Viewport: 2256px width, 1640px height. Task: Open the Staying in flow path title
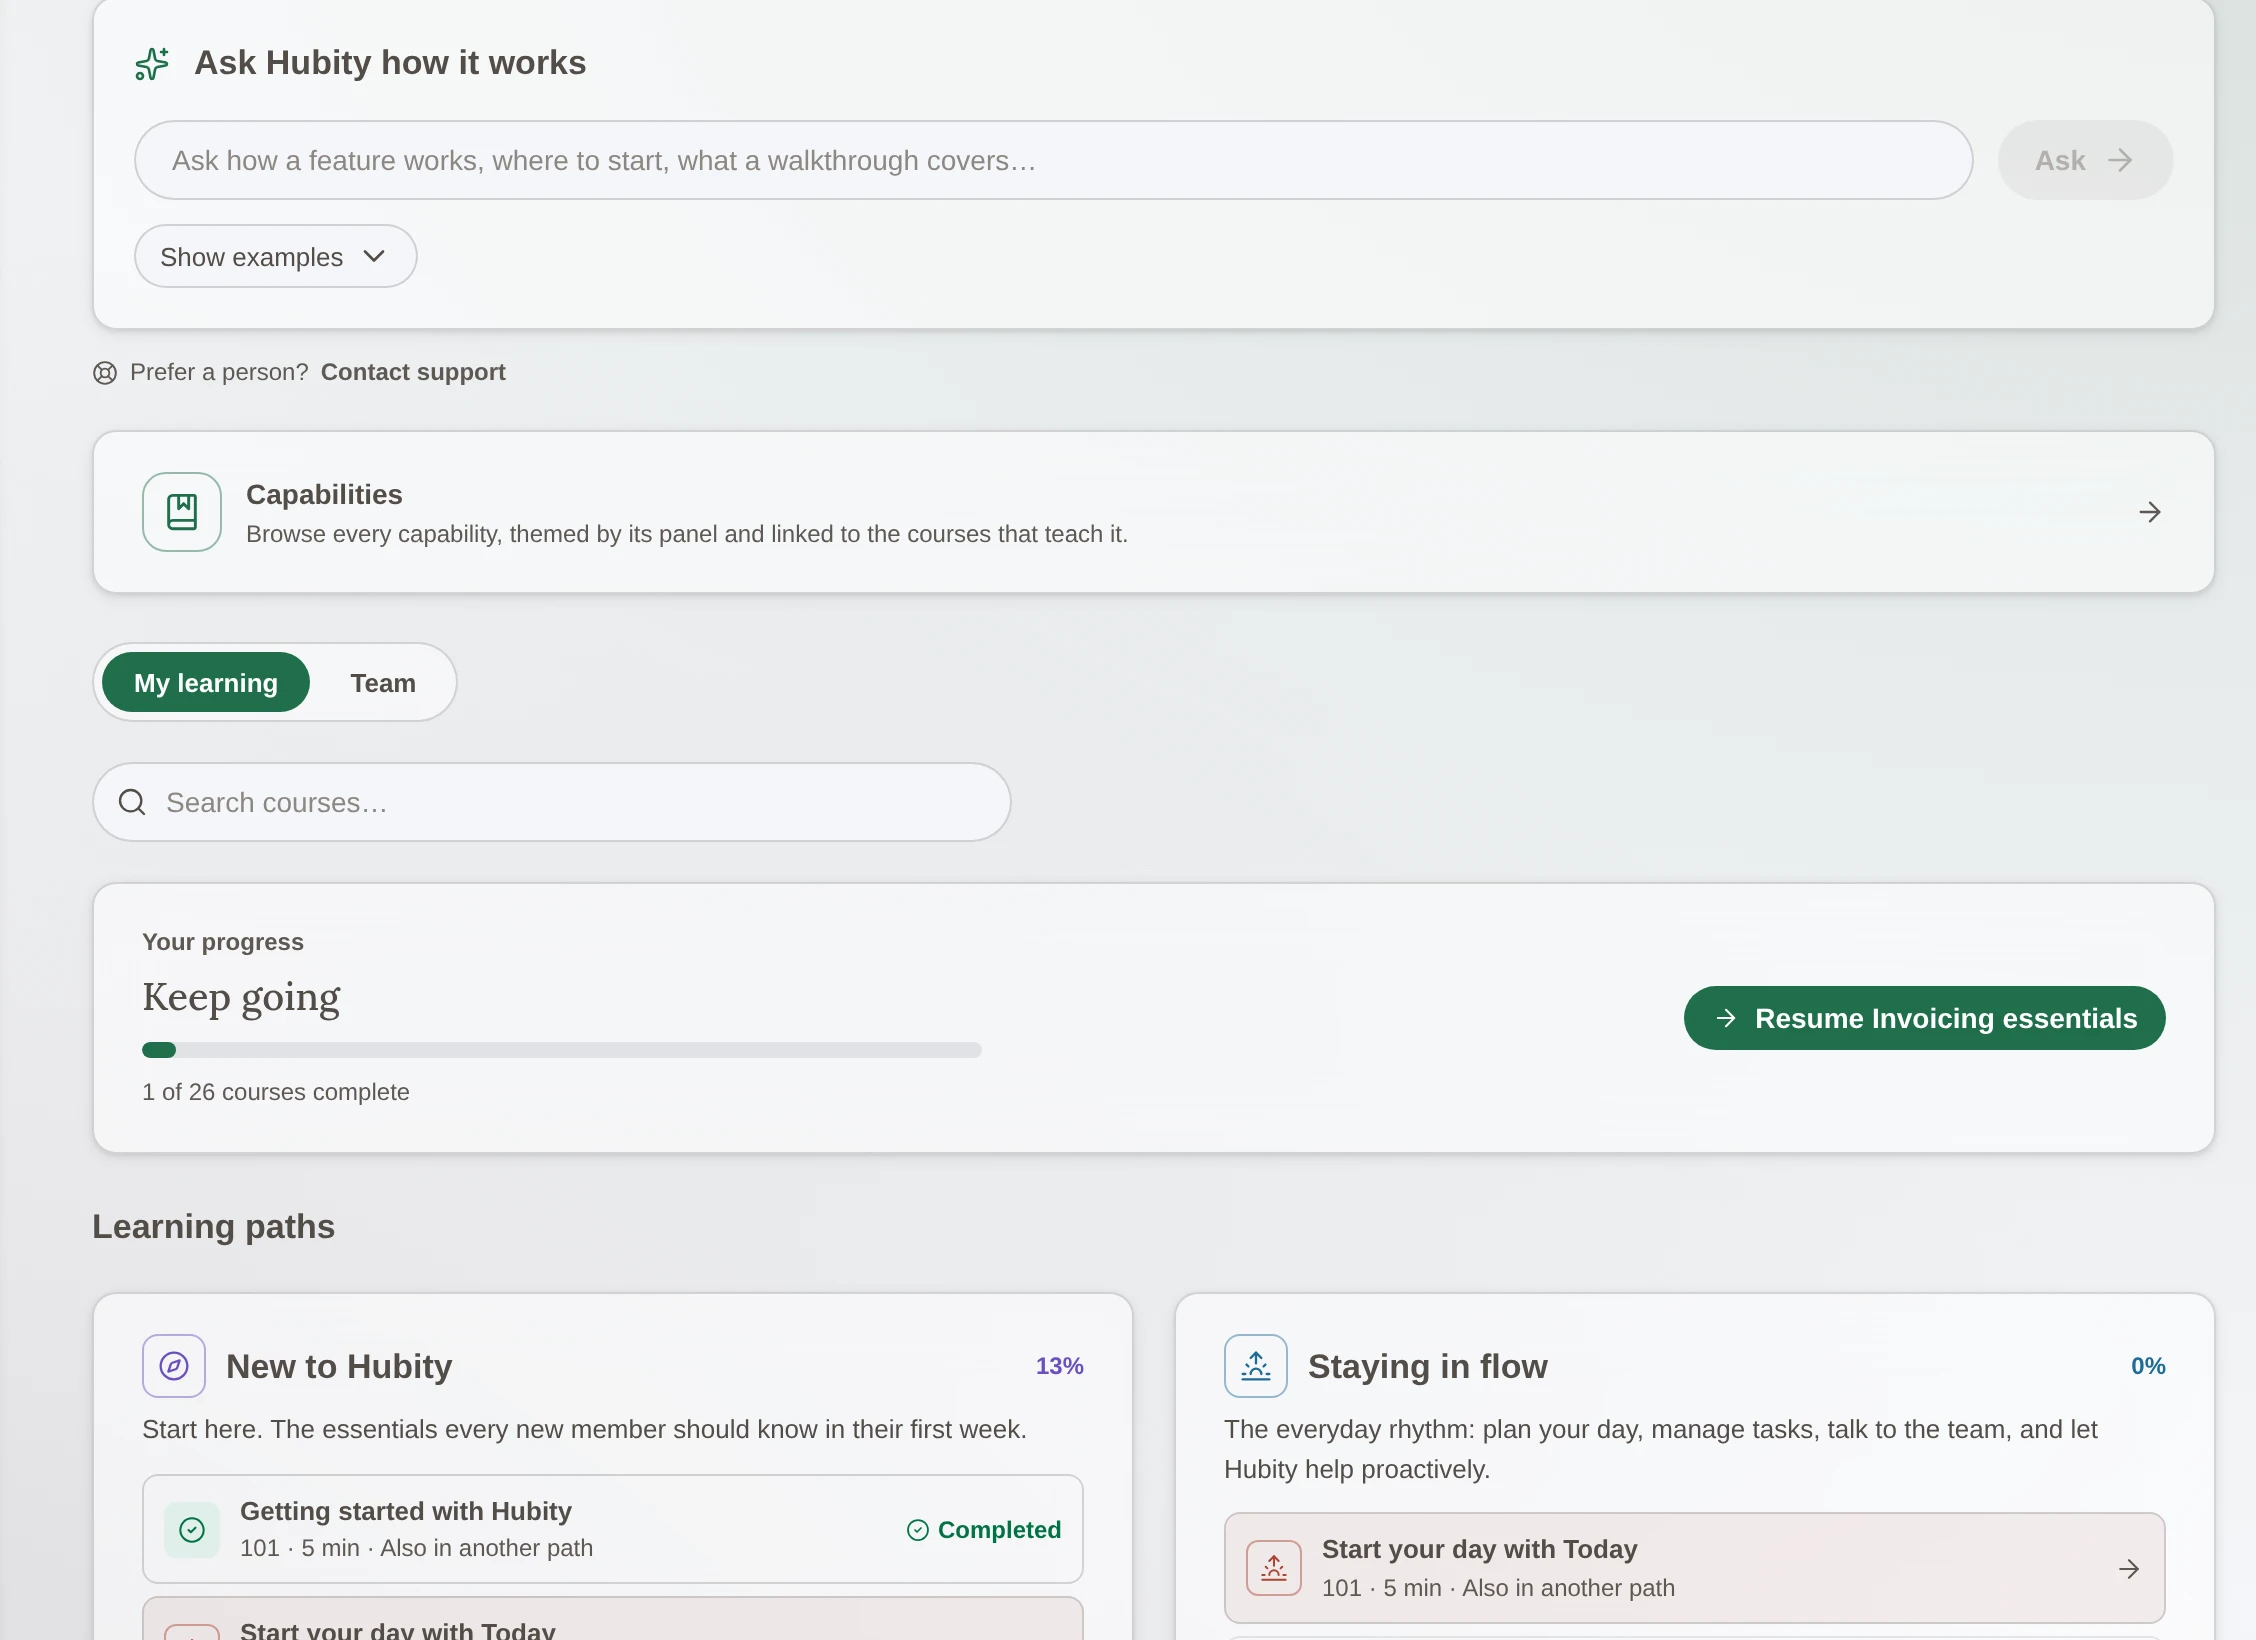tap(1427, 1366)
